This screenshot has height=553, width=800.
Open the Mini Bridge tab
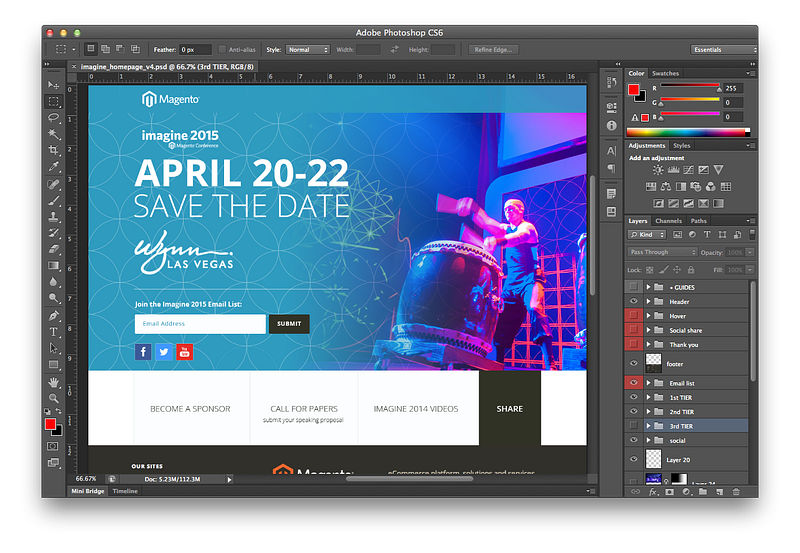pyautogui.click(x=88, y=491)
